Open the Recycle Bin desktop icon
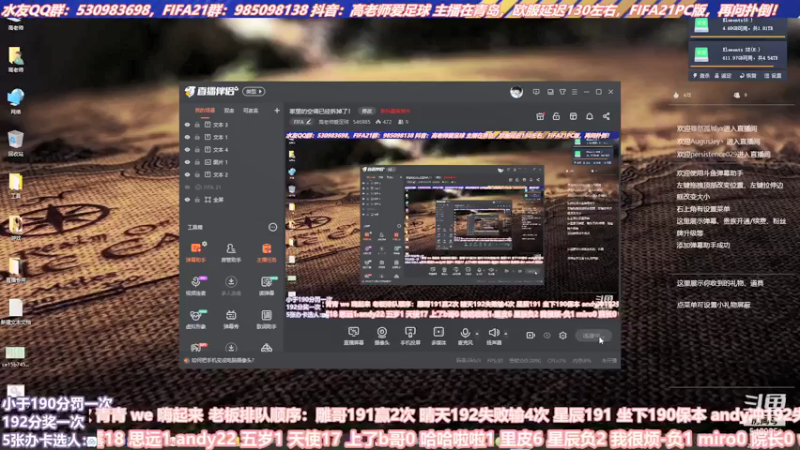This screenshot has width=800, height=450. (16, 143)
